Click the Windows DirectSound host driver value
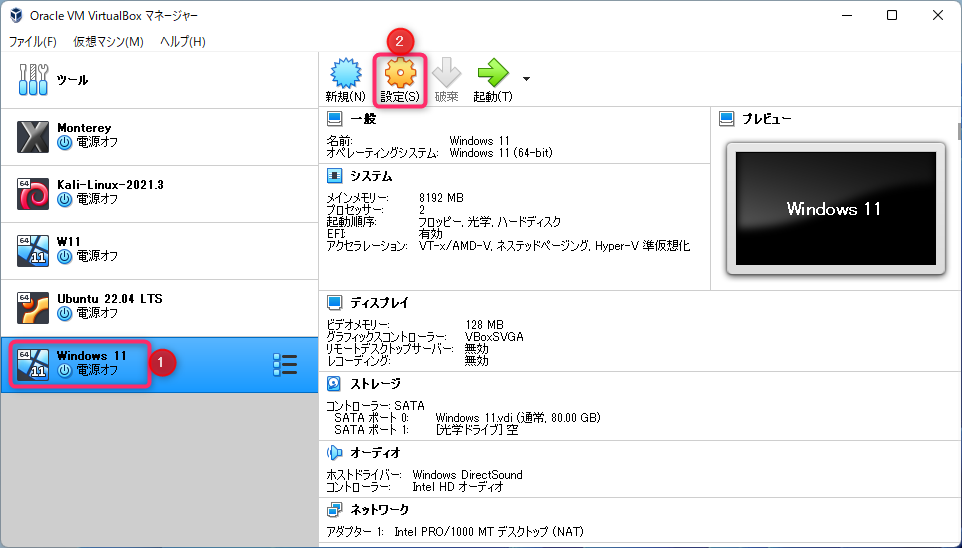962x548 pixels. [x=468, y=475]
